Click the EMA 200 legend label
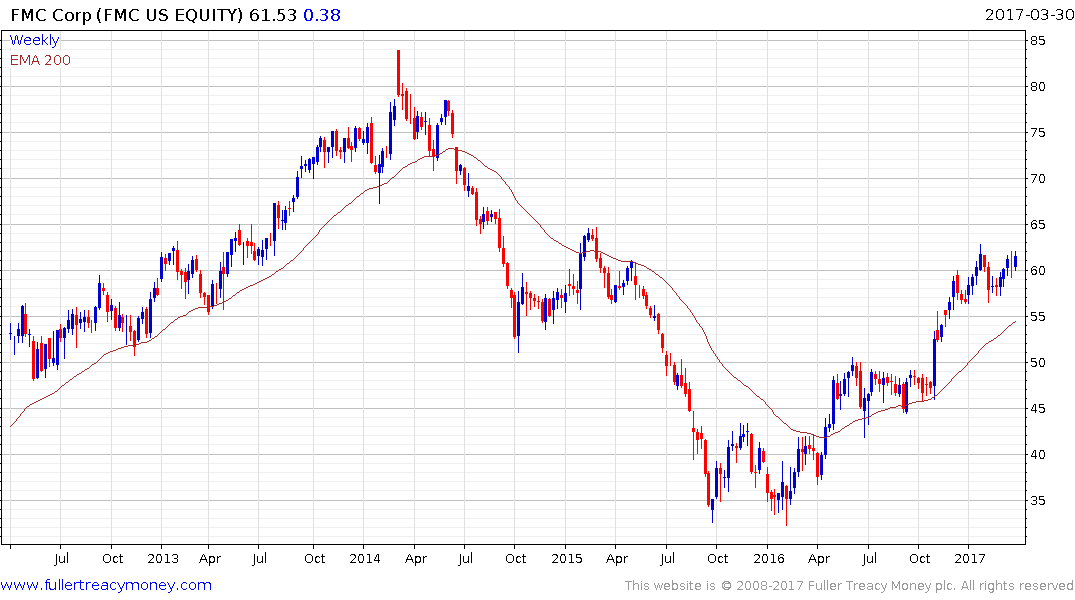 40,60
